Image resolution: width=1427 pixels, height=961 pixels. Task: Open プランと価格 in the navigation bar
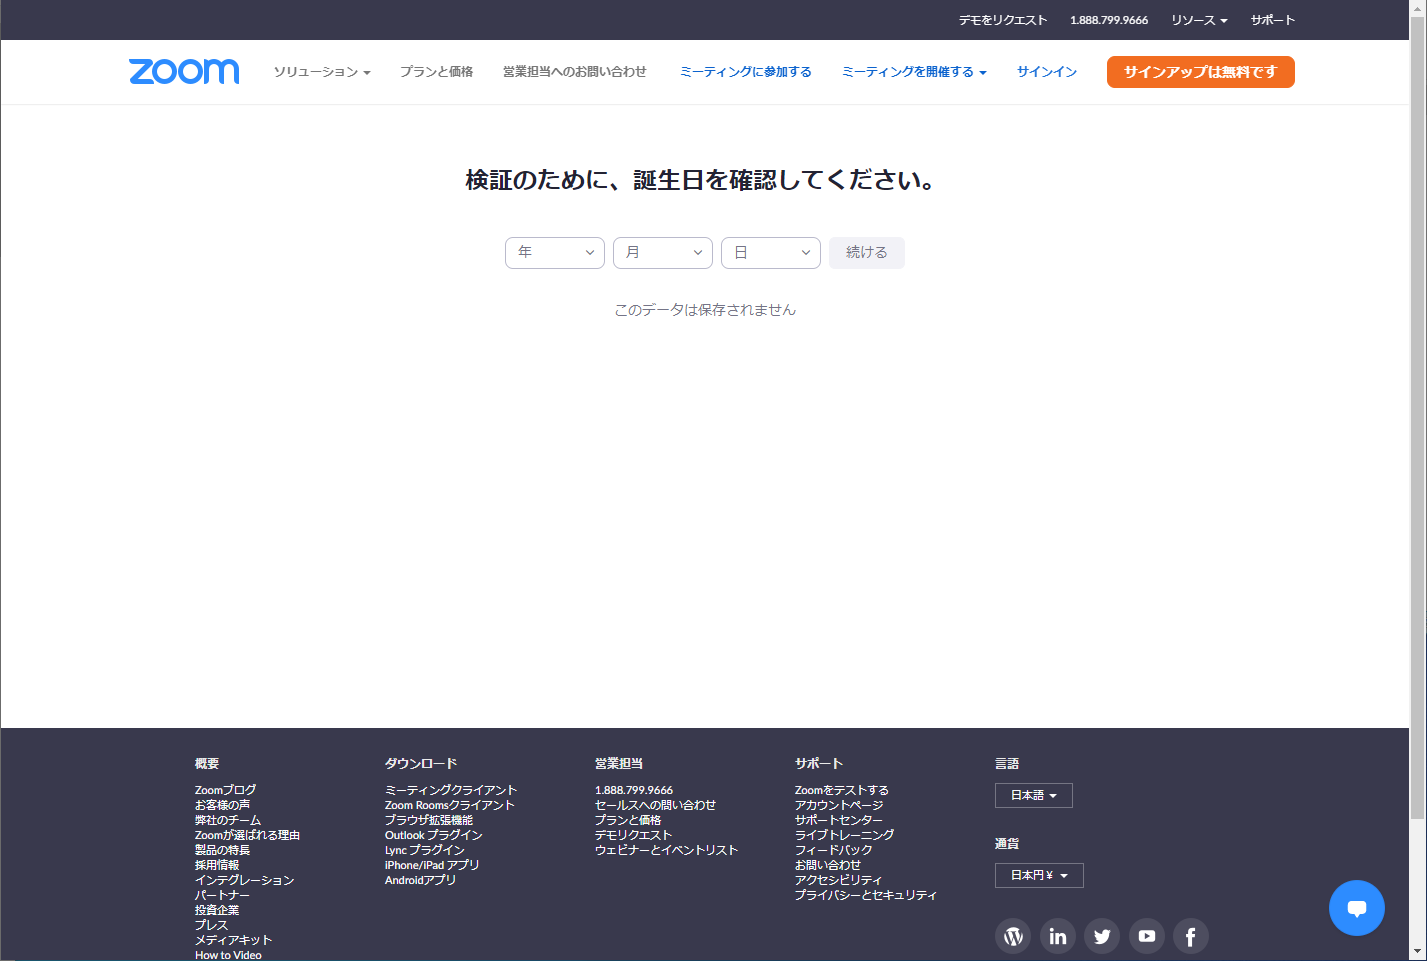click(x=437, y=72)
